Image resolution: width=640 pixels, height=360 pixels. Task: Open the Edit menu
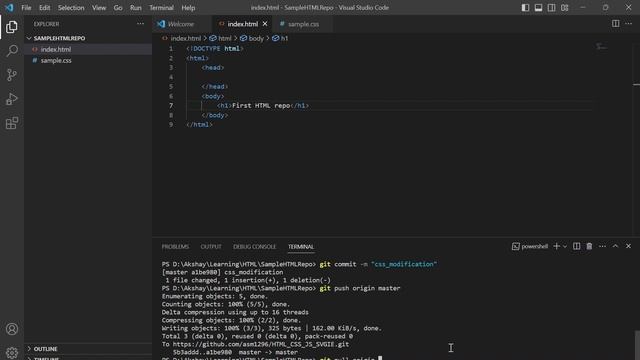pyautogui.click(x=44, y=8)
